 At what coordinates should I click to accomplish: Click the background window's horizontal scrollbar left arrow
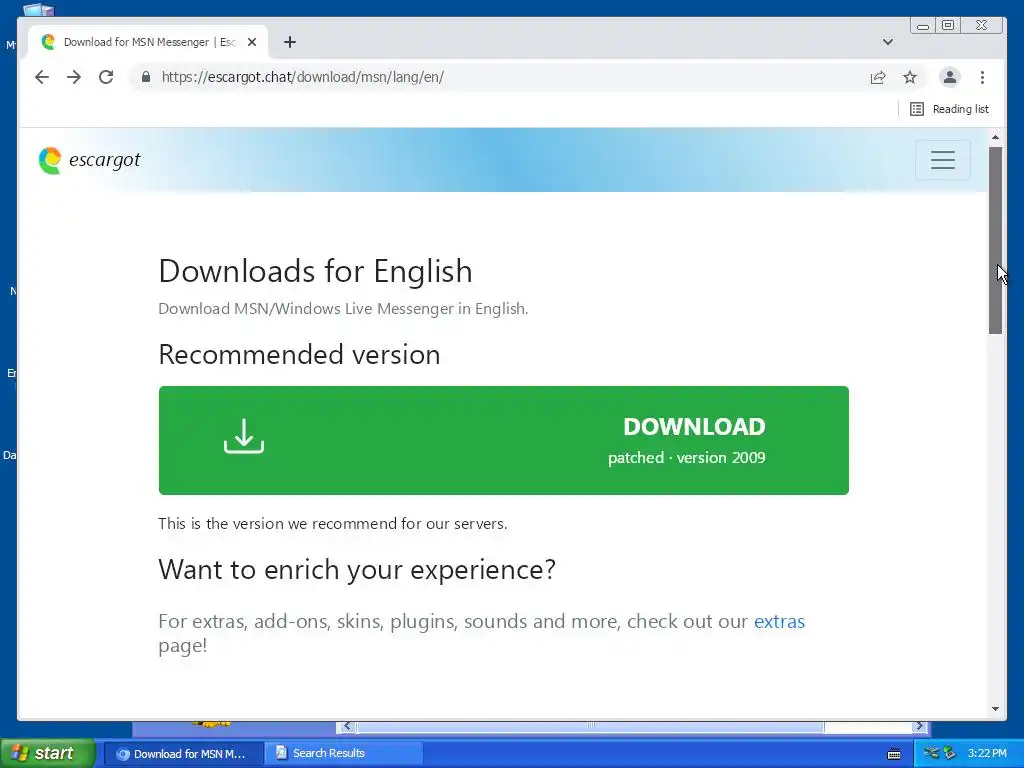(347, 726)
